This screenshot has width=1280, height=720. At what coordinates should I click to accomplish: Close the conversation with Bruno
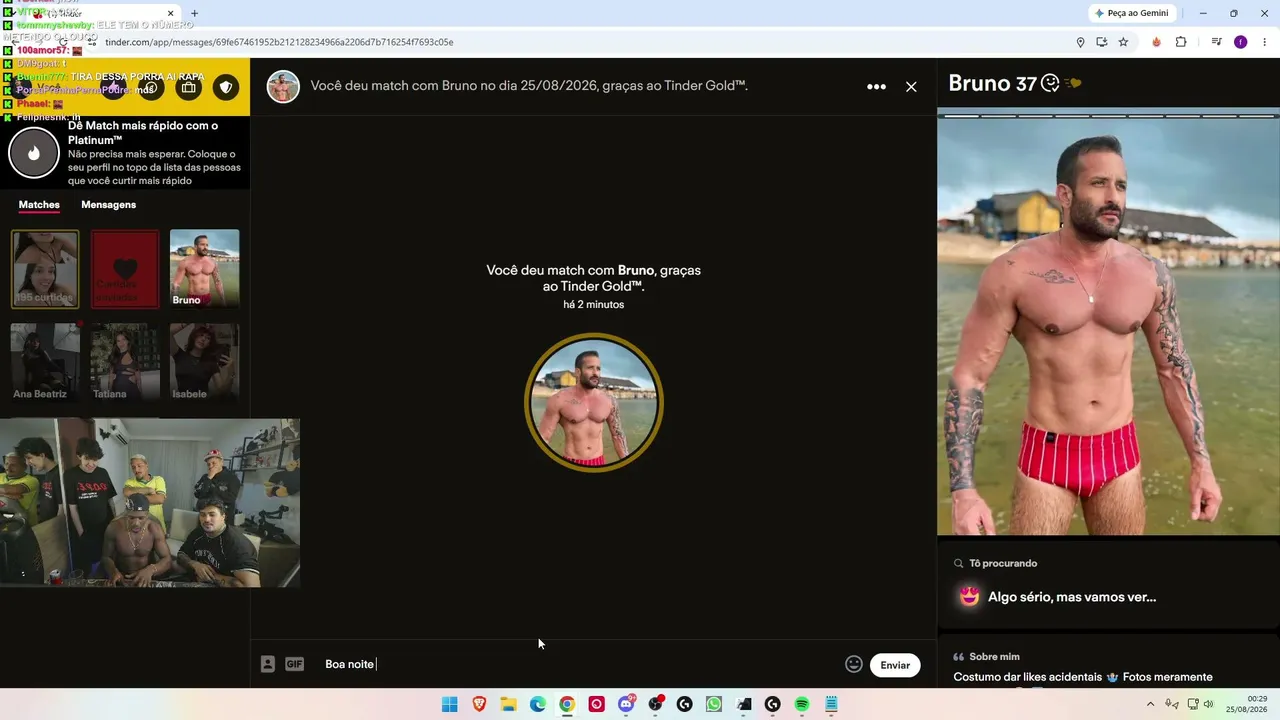[x=911, y=87]
